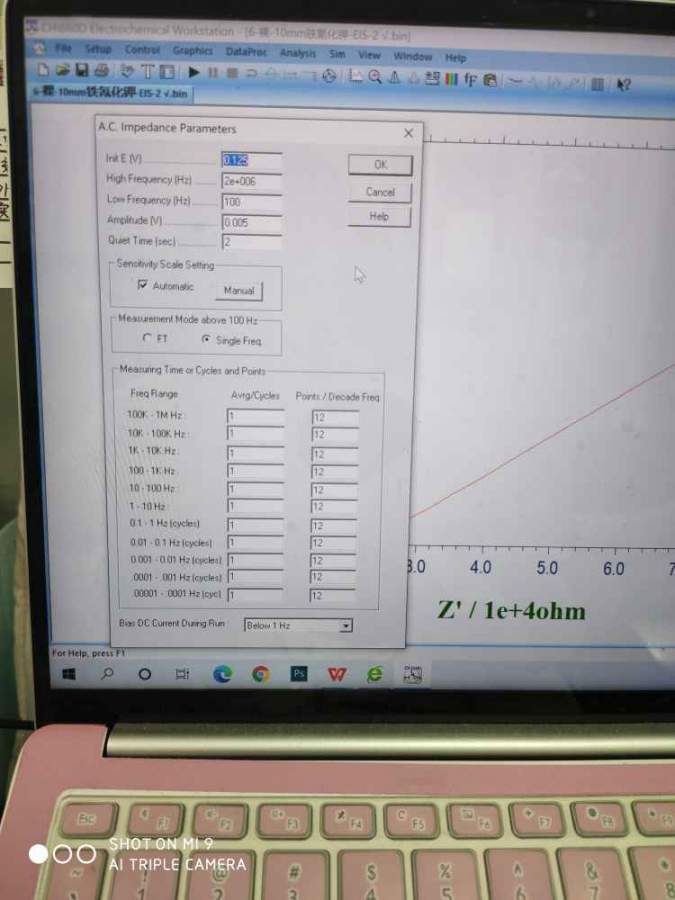This screenshot has width=675, height=900.
Task: Launch Google Chrome from the taskbar
Action: click(x=260, y=674)
